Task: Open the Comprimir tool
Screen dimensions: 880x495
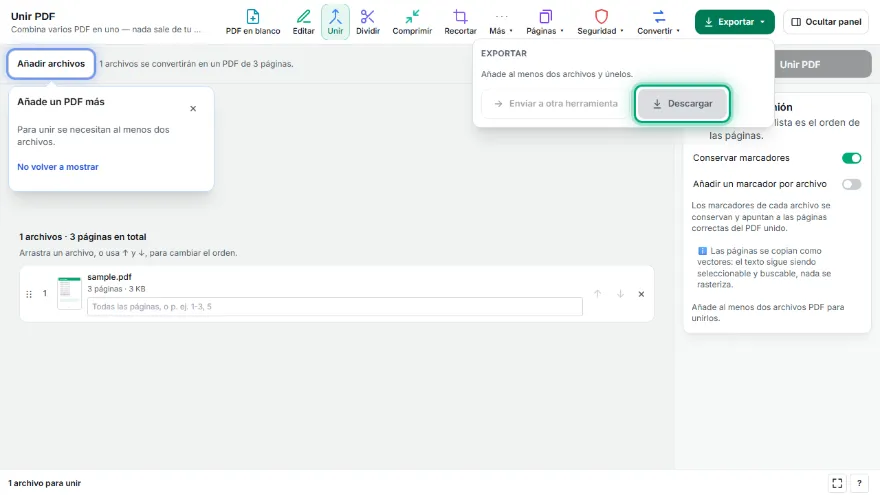Action: [x=412, y=22]
